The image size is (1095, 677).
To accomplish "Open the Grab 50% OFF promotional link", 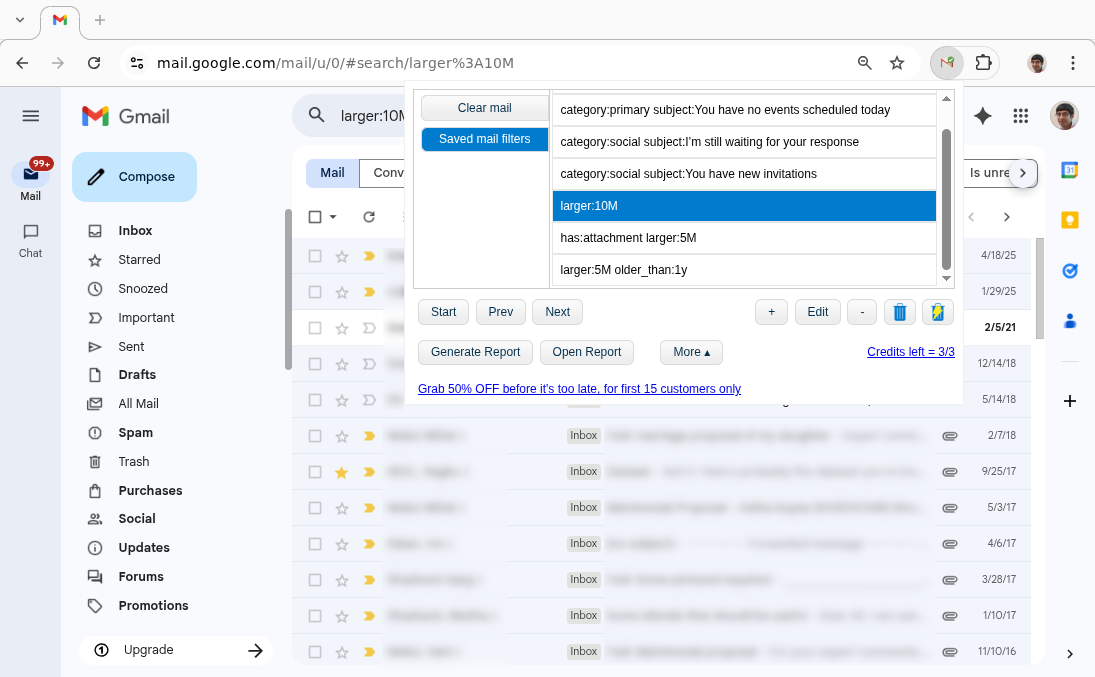I will click(579, 389).
